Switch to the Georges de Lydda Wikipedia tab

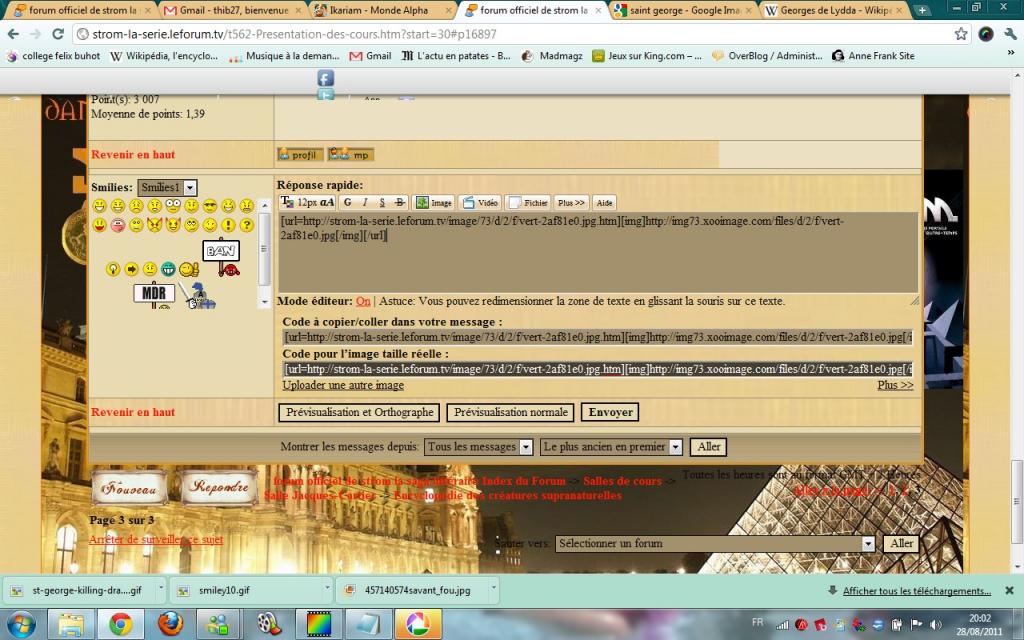point(836,10)
